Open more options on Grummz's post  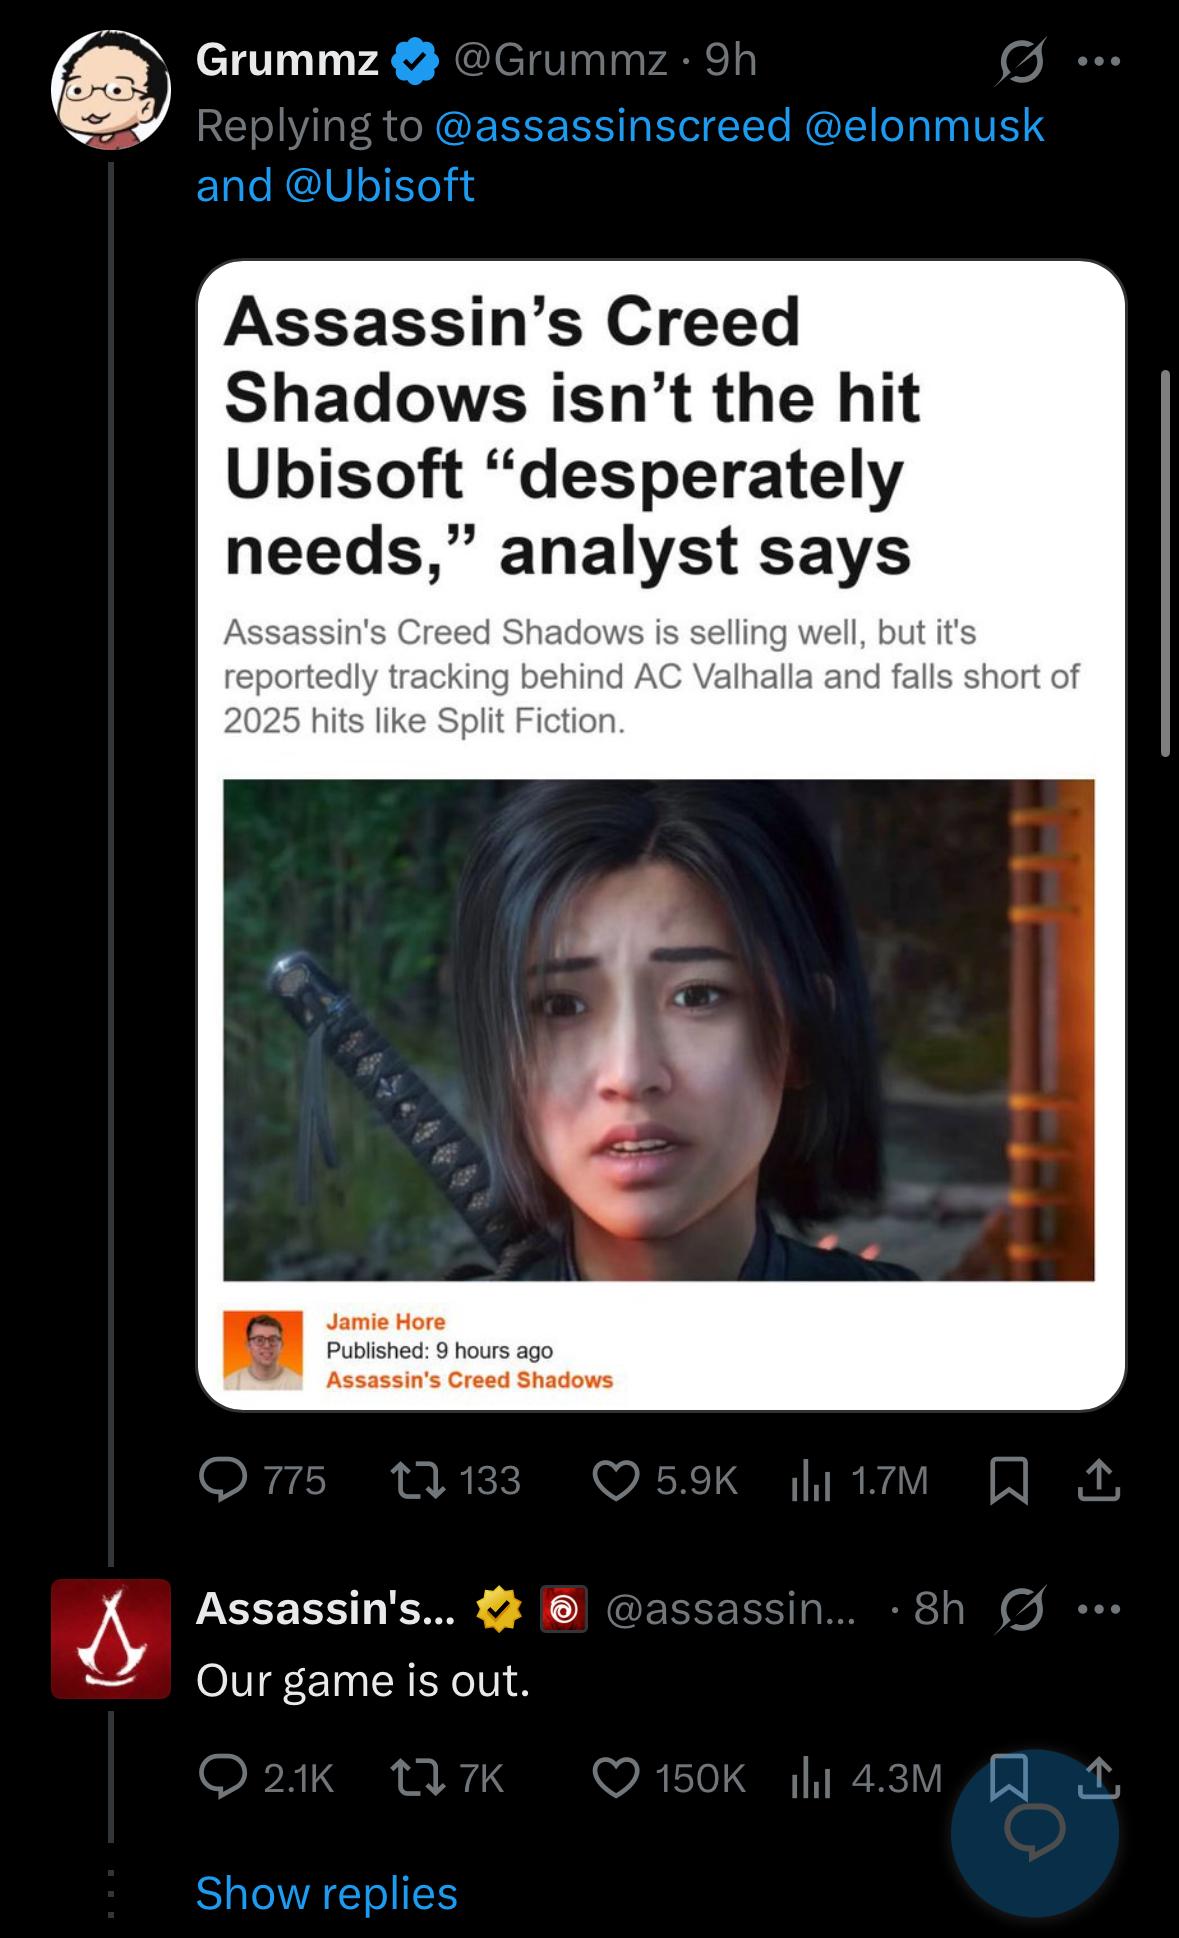[1099, 62]
